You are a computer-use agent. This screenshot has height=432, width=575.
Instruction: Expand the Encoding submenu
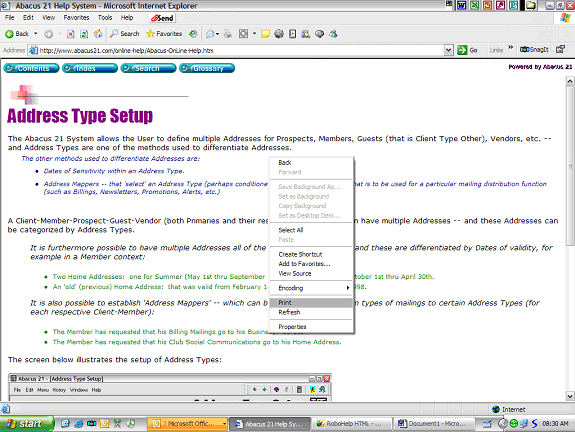point(311,288)
